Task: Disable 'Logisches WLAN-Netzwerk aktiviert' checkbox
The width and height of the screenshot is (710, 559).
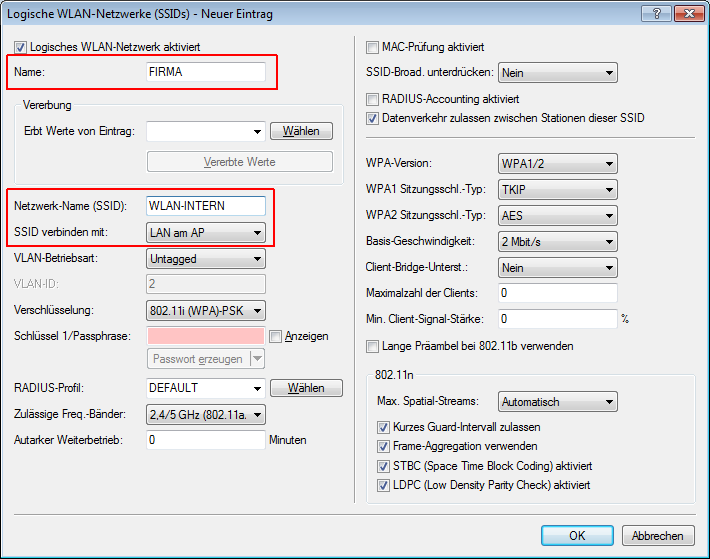Action: click(x=21, y=47)
